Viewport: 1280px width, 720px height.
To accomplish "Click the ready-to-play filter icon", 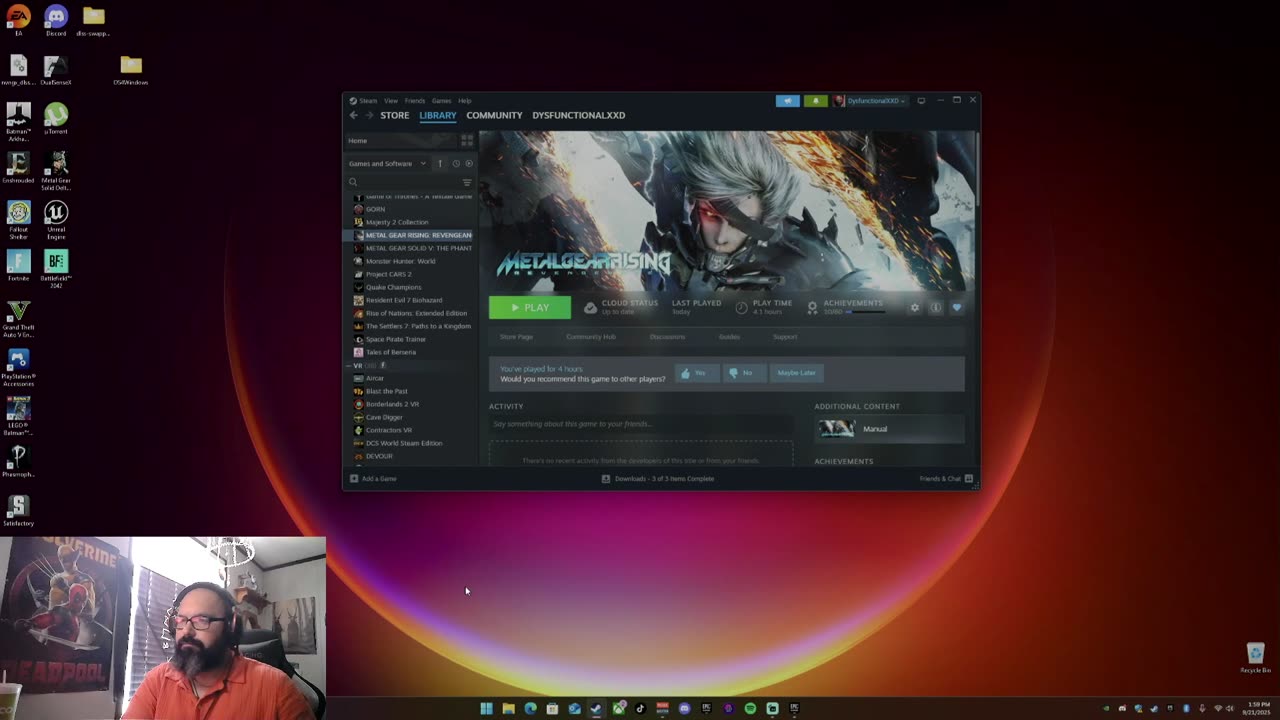I will tap(469, 164).
